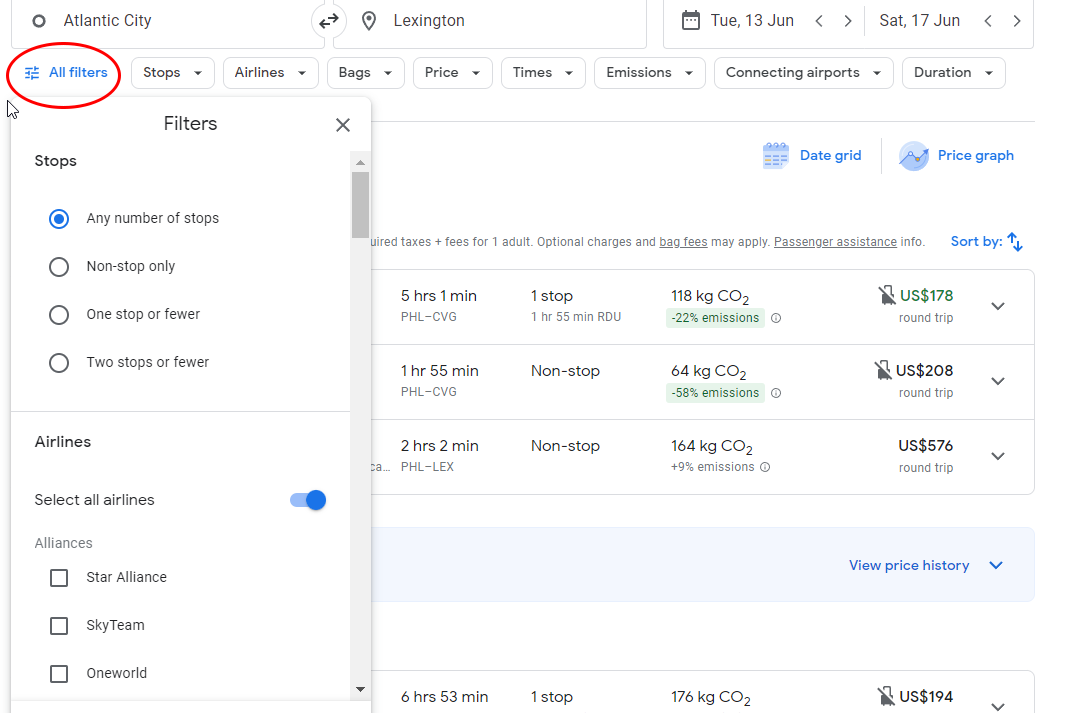Select the Non-stop only option
This screenshot has height=713, width=1067.
pyautogui.click(x=59, y=267)
